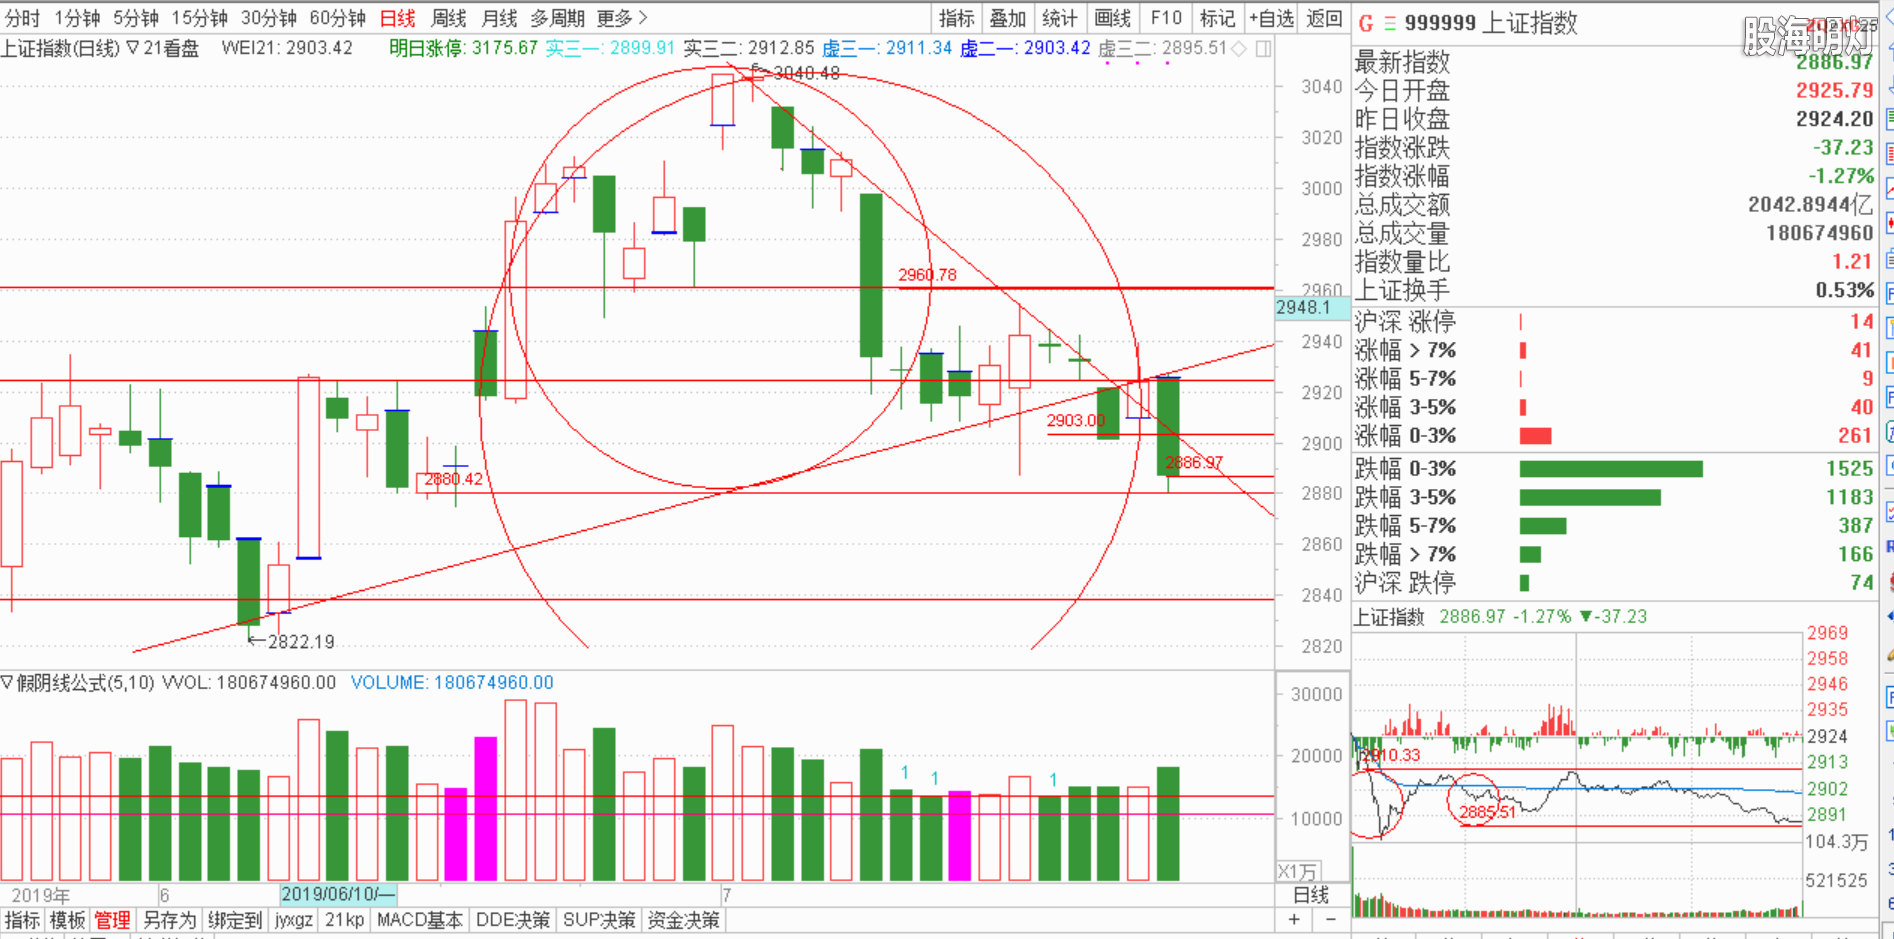Click the 日线 label below price axis
The width and height of the screenshot is (1894, 939).
tap(1311, 895)
